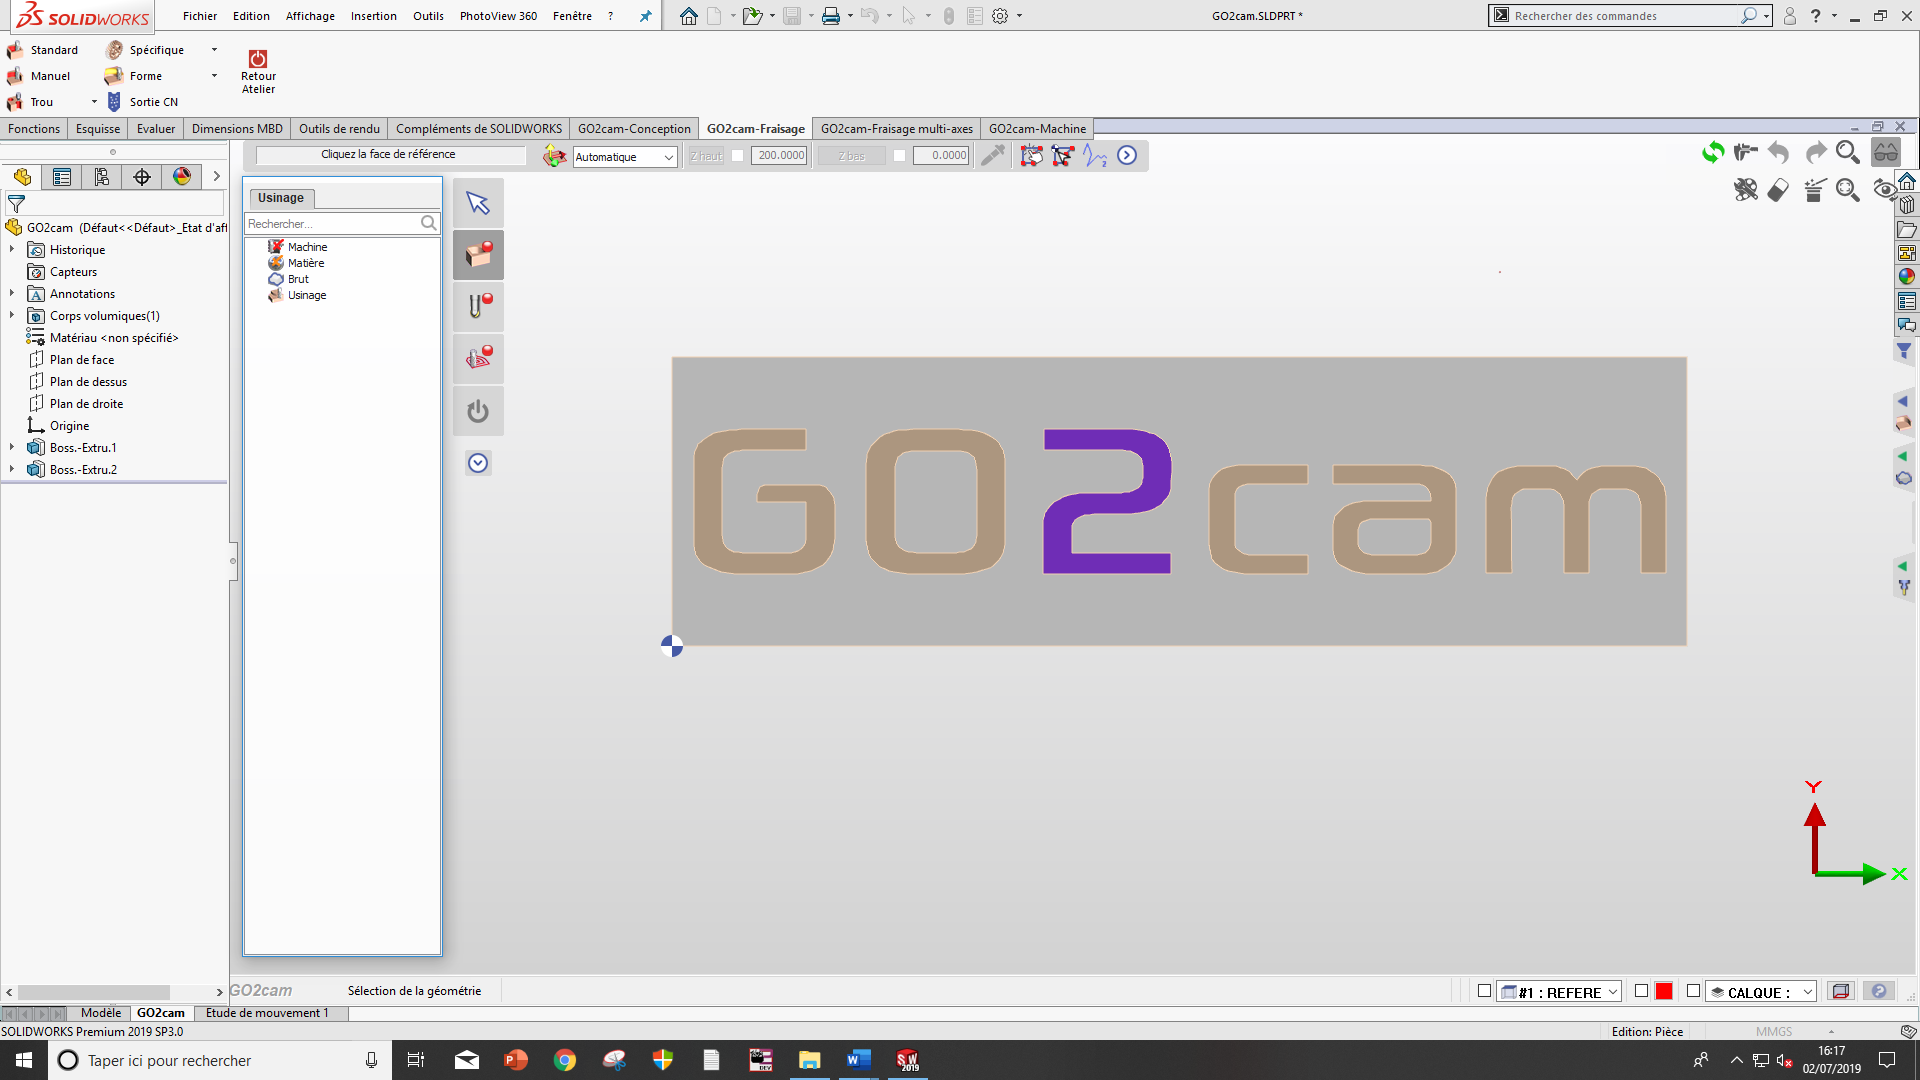Click the Sortie CN button

tap(141, 102)
